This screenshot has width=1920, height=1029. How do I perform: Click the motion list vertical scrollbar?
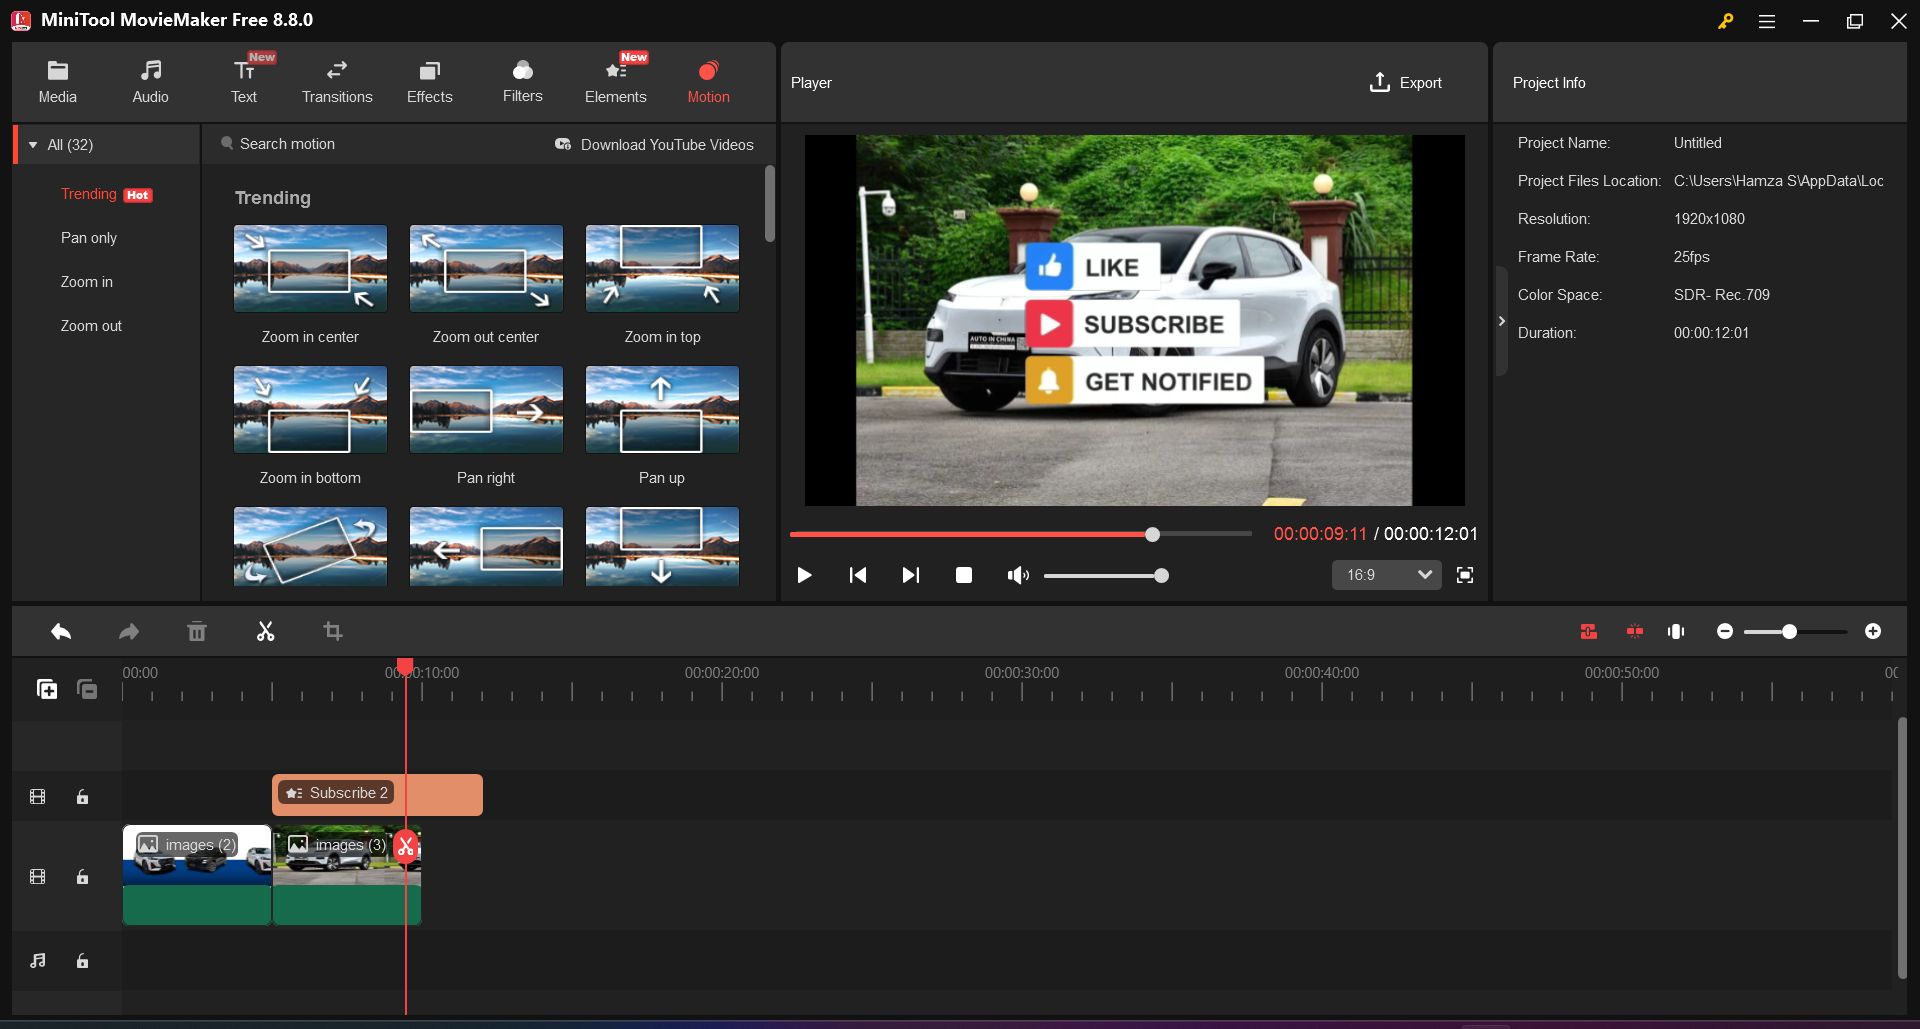click(769, 204)
